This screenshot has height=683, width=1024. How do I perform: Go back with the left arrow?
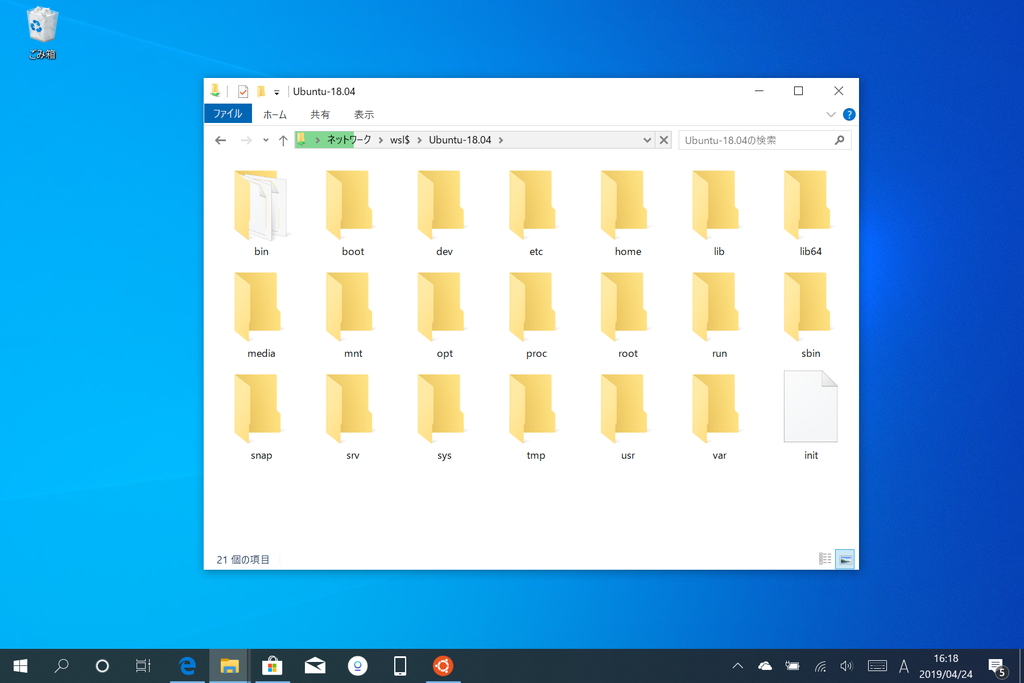[x=221, y=140]
